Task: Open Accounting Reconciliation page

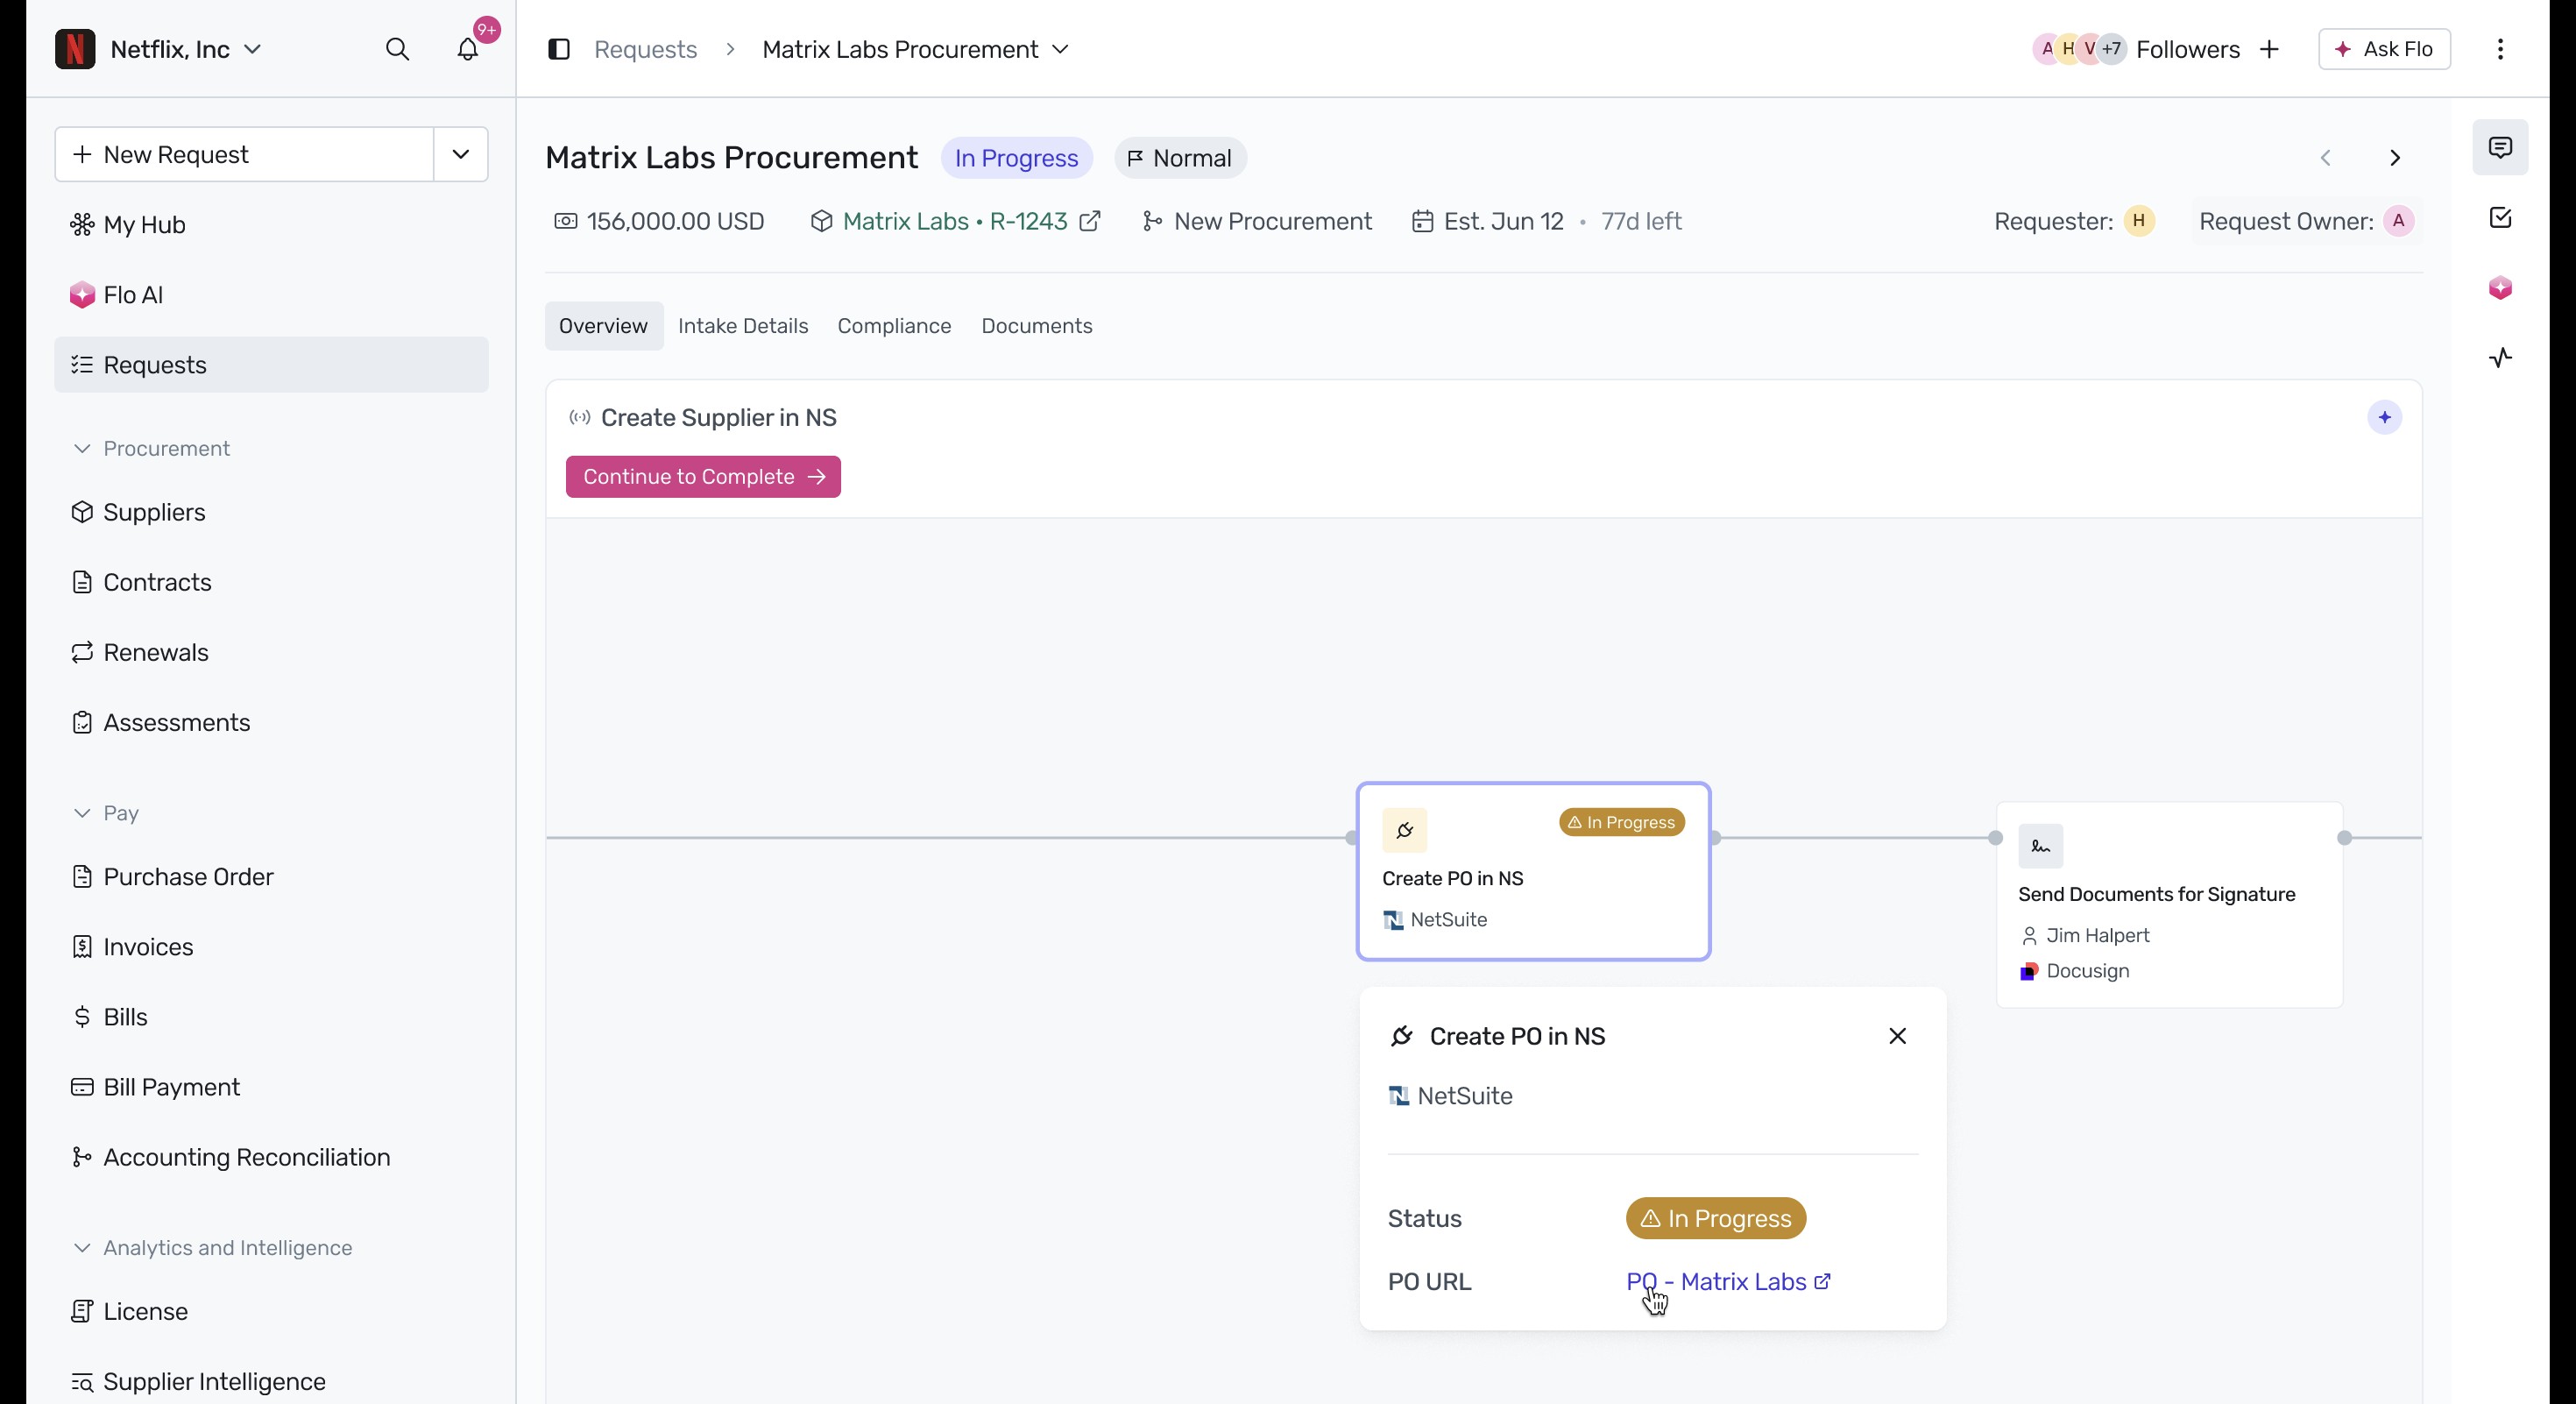Action: (271, 1157)
